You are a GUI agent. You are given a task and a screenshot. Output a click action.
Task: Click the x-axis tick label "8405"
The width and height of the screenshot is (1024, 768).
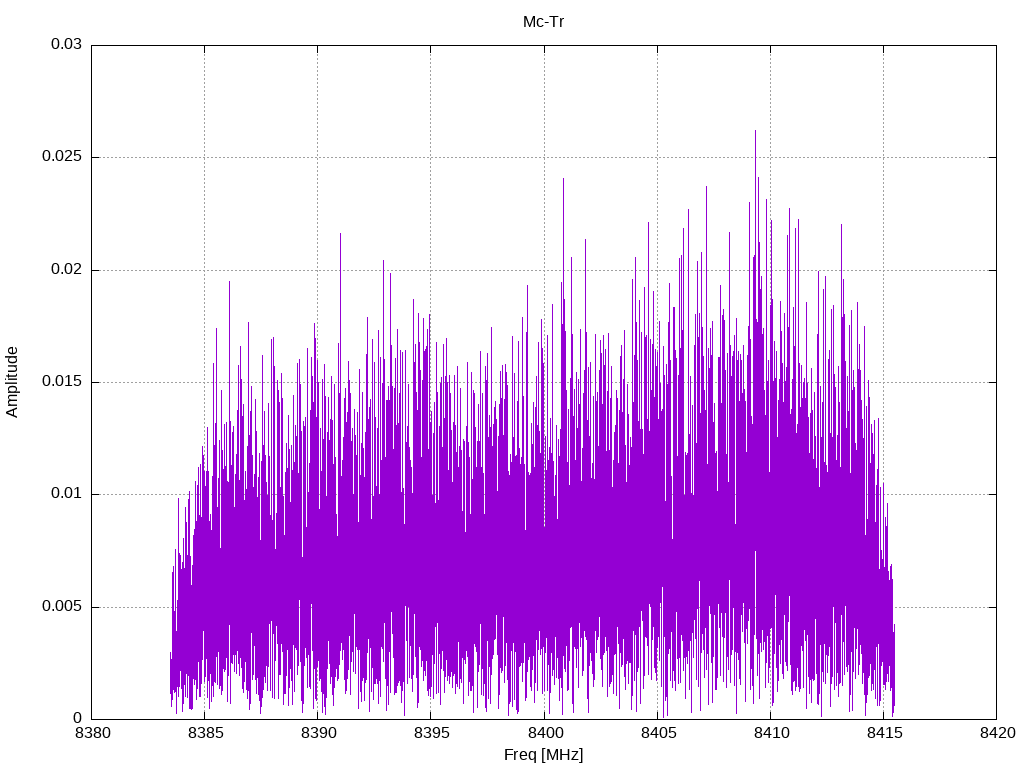[658, 733]
